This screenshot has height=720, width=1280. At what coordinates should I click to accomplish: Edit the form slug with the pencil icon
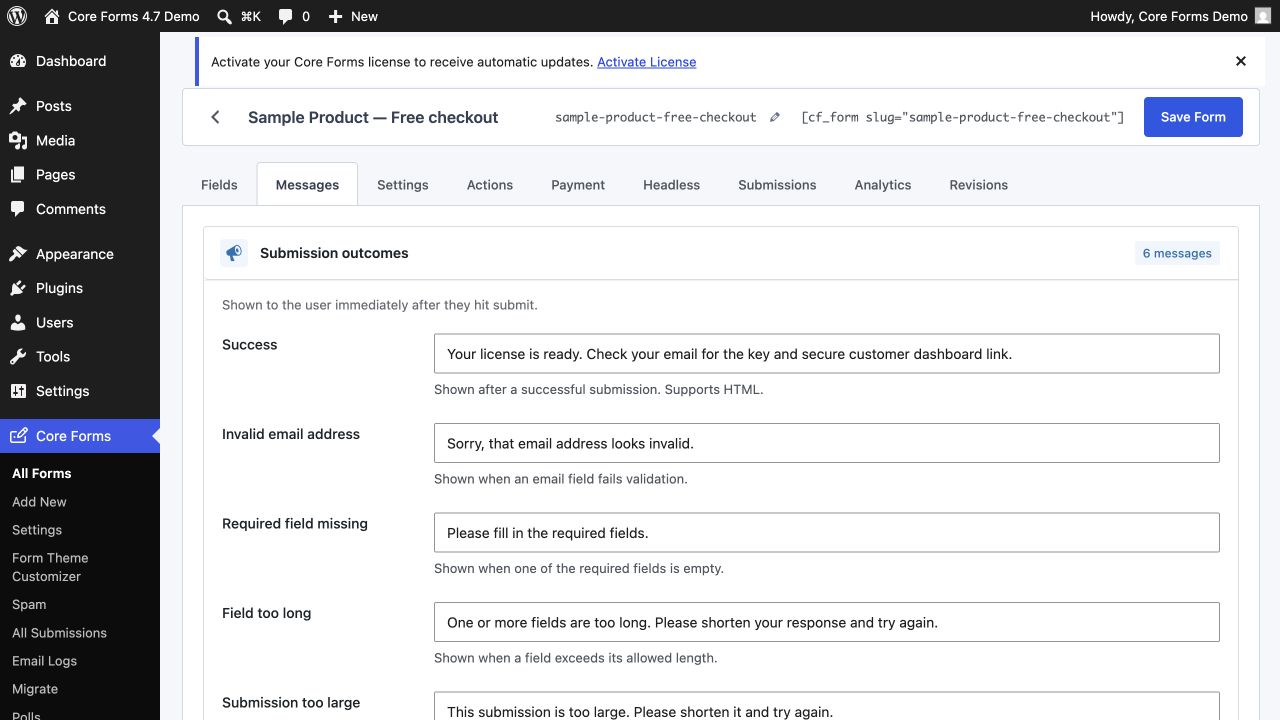(774, 117)
